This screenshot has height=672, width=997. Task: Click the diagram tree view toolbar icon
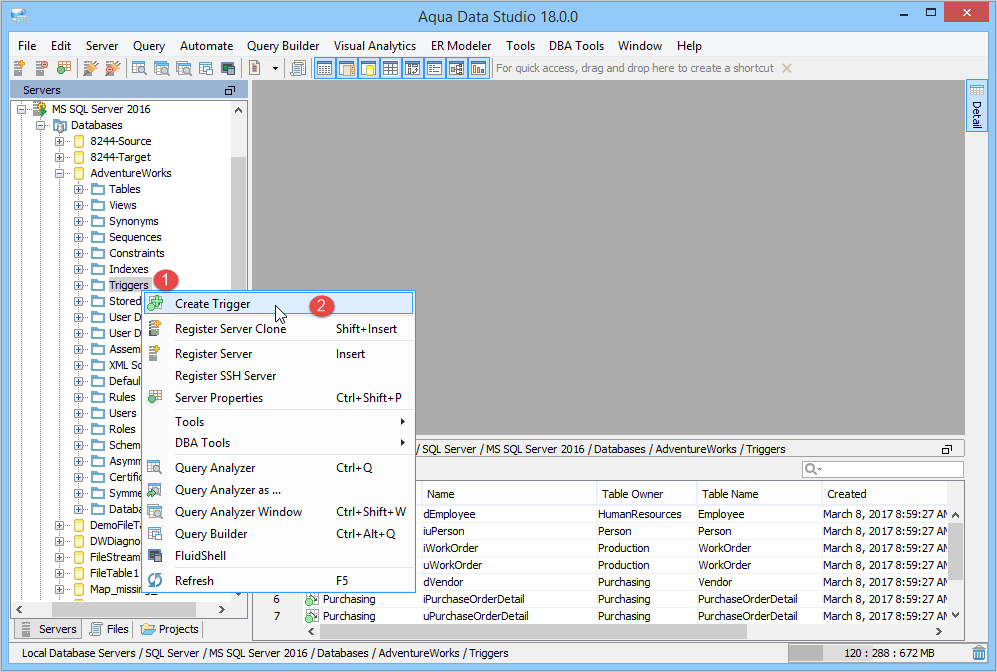457,68
